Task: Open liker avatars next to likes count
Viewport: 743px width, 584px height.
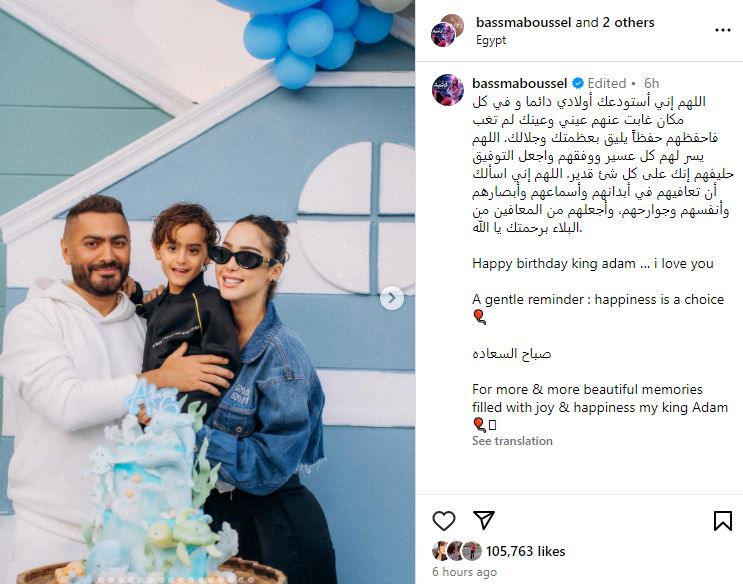Action: 457,551
